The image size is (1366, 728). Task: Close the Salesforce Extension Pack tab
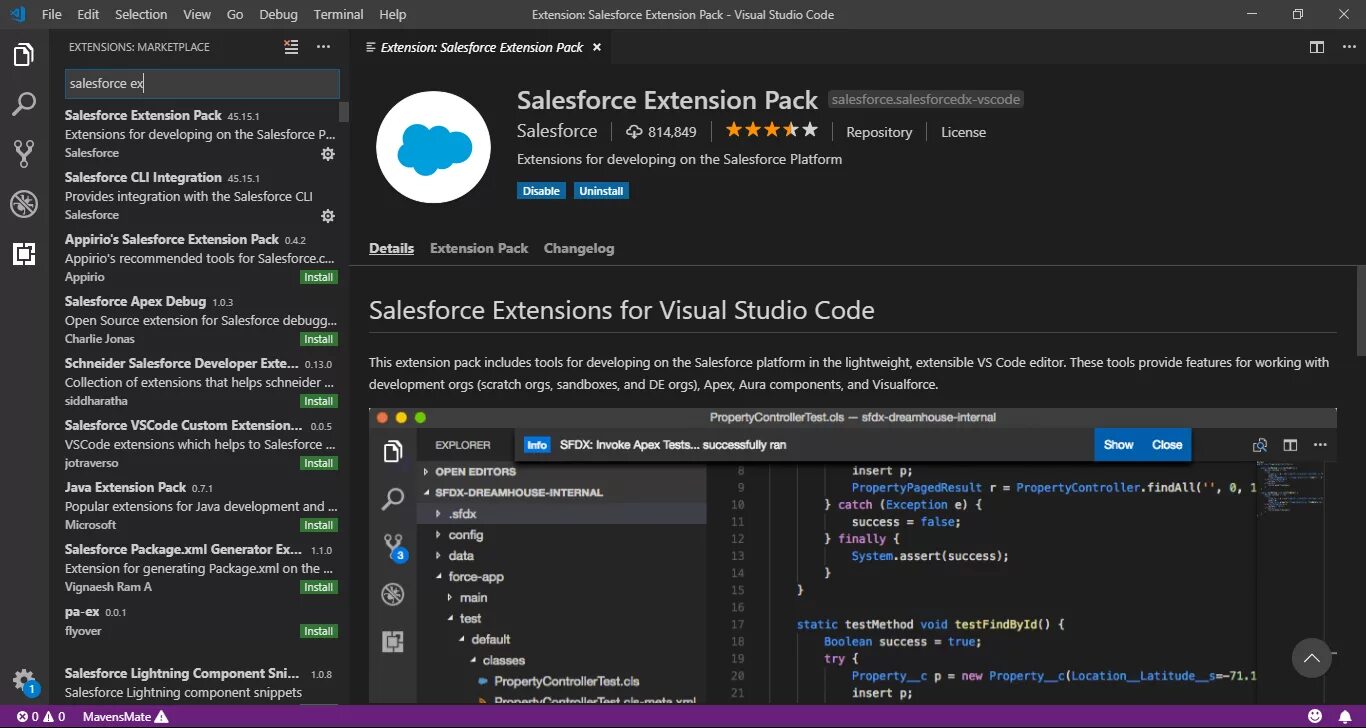click(x=597, y=47)
